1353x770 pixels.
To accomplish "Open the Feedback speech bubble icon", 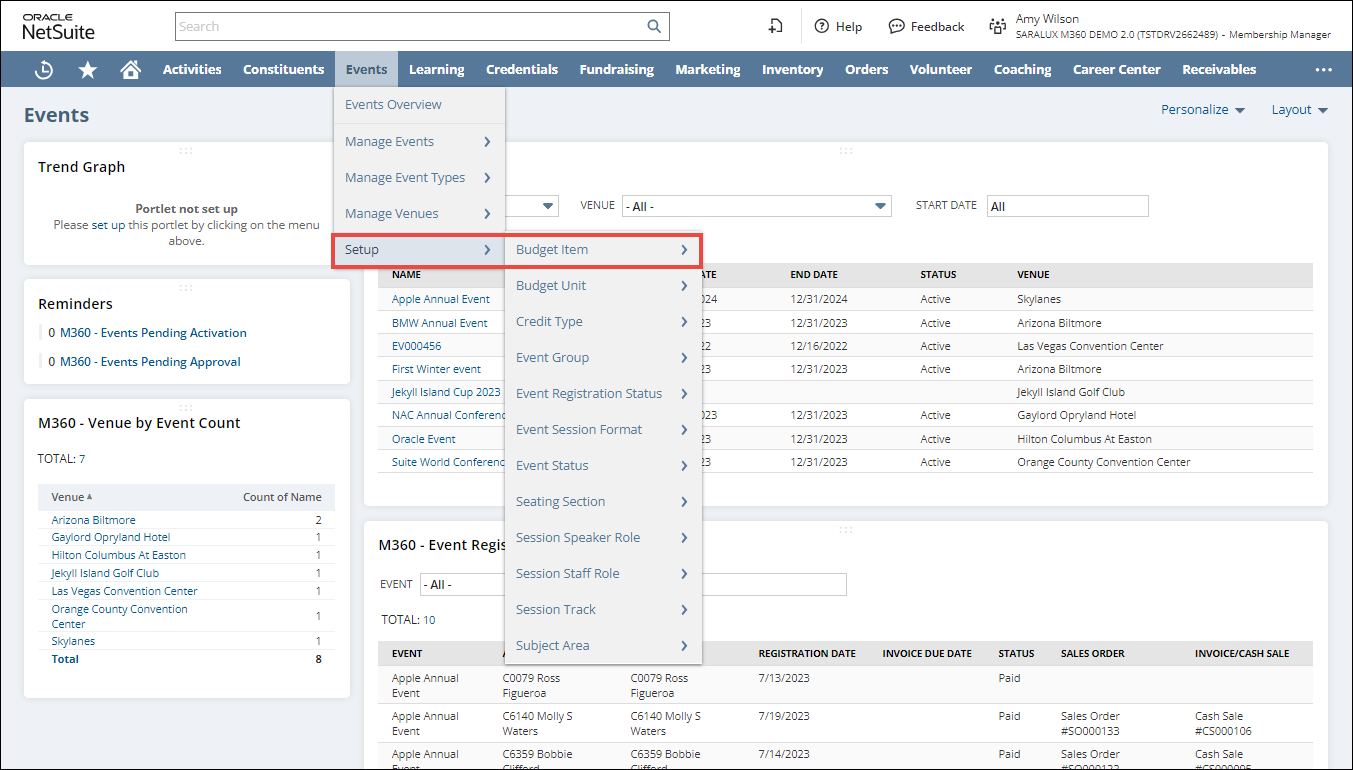I will pos(897,27).
